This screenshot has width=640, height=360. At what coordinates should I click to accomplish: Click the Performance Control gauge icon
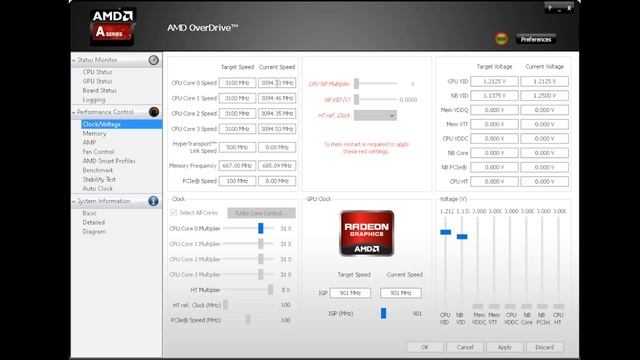pos(154,112)
